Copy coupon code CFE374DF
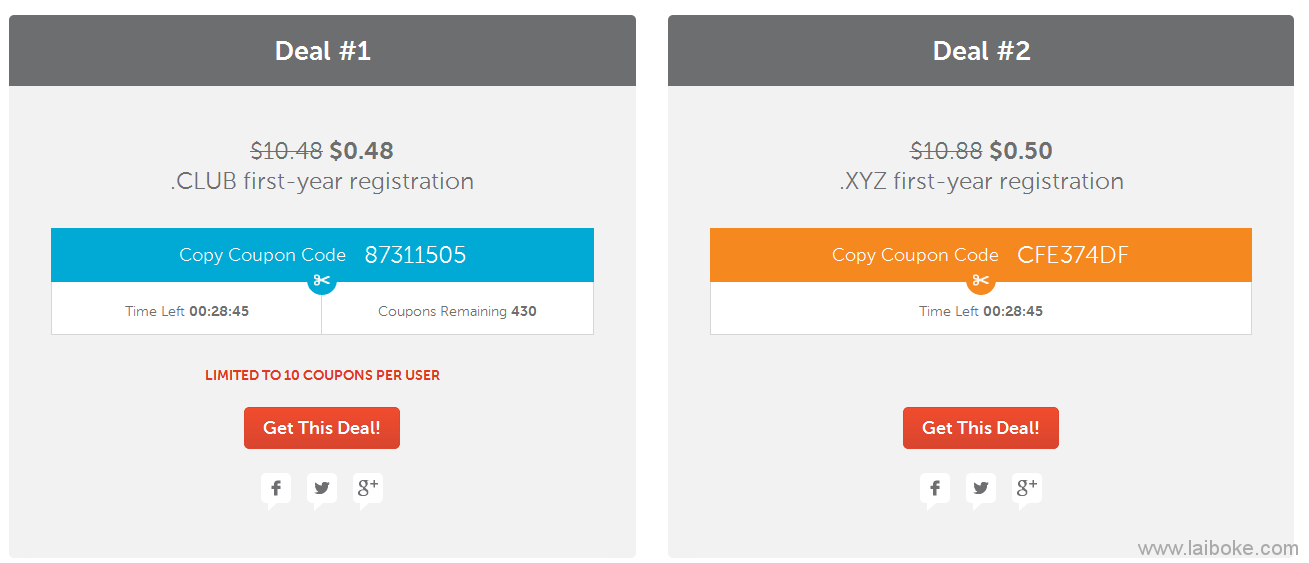This screenshot has width=1309, height=563. click(981, 255)
